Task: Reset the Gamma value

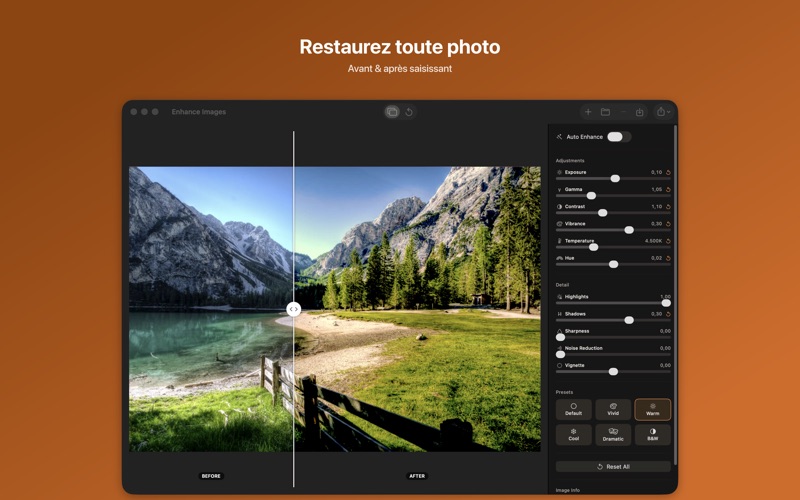Action: [x=668, y=189]
